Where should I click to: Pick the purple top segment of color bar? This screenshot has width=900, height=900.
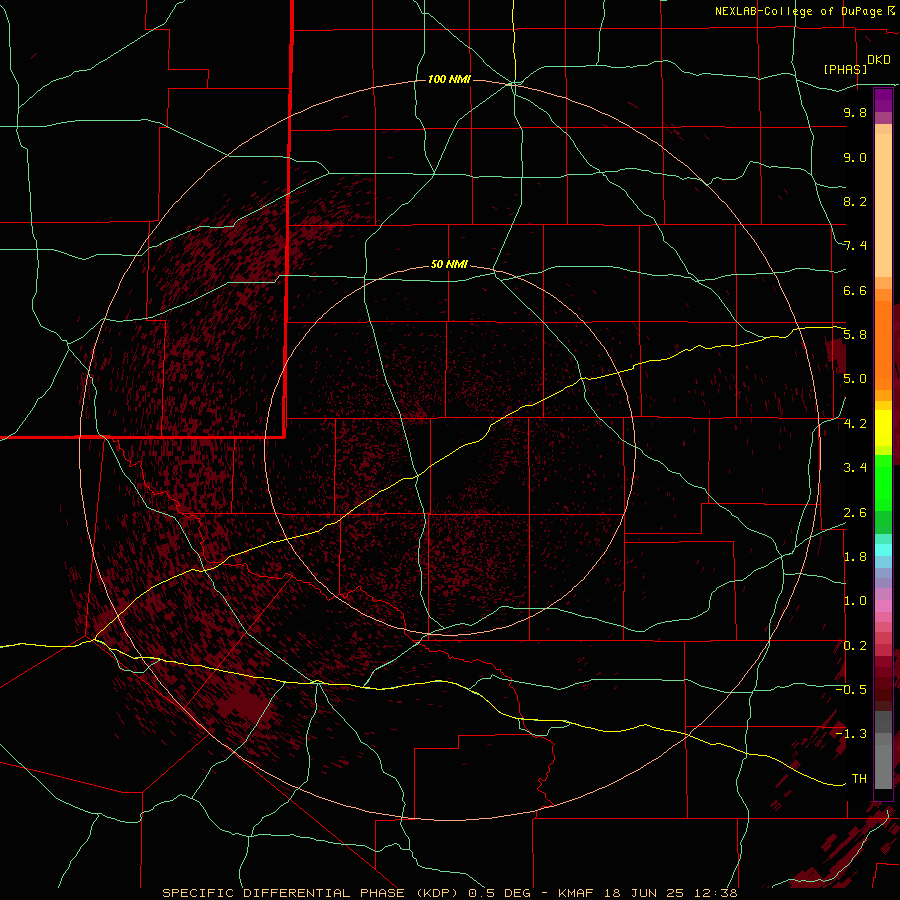click(883, 100)
